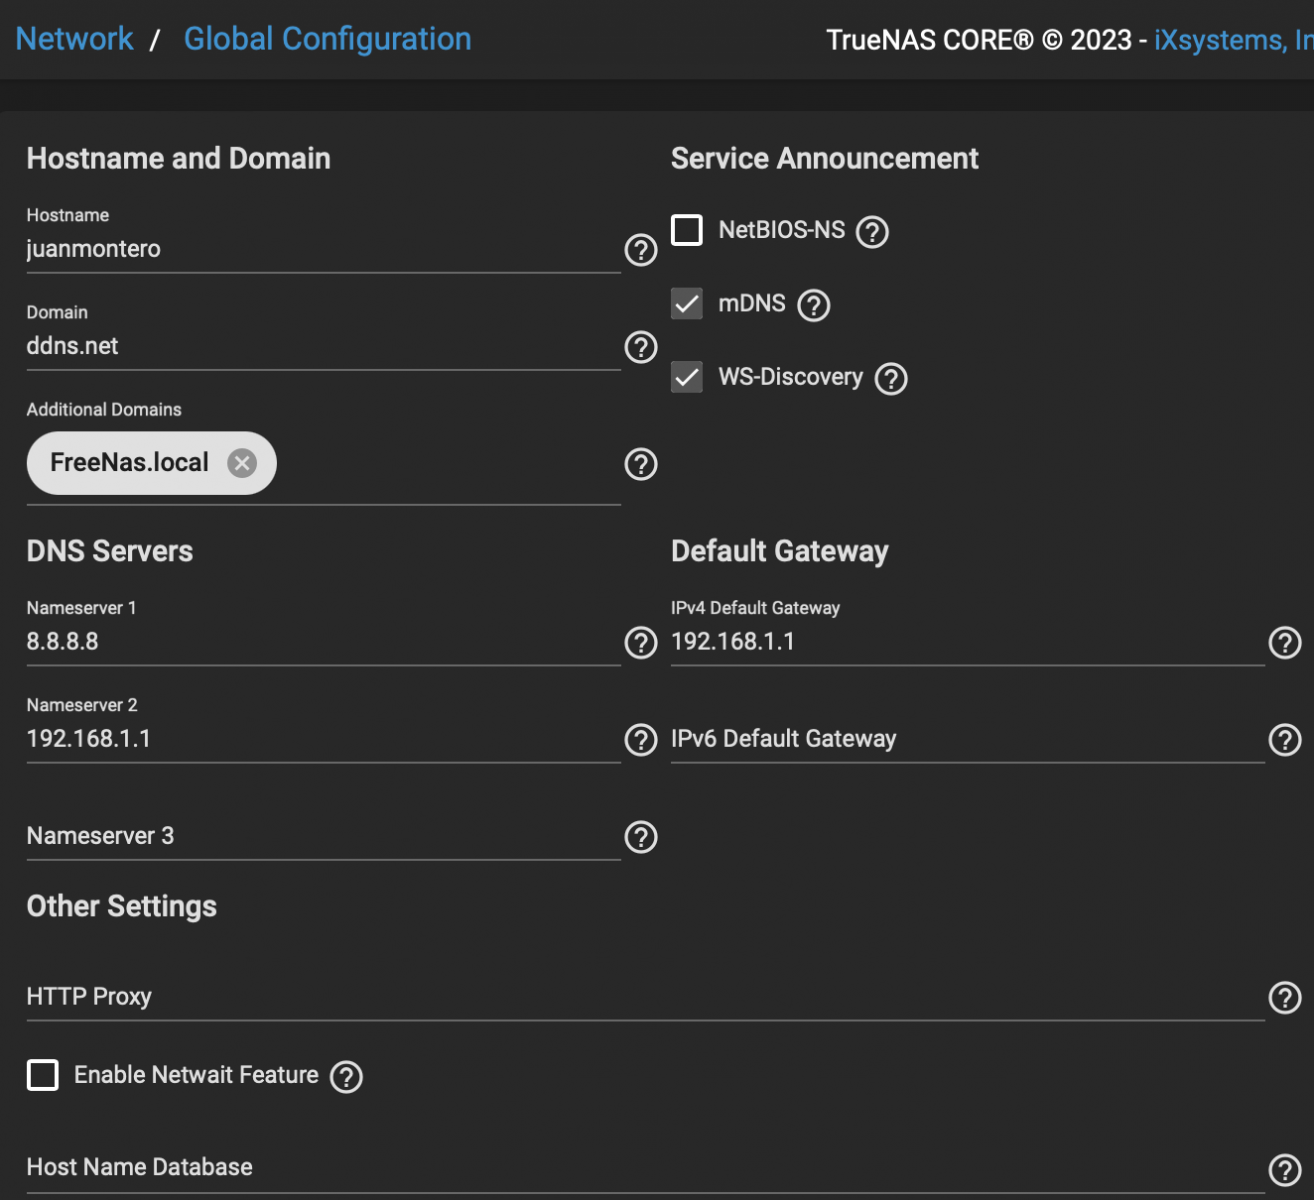Click the Other Settings heading

click(122, 906)
